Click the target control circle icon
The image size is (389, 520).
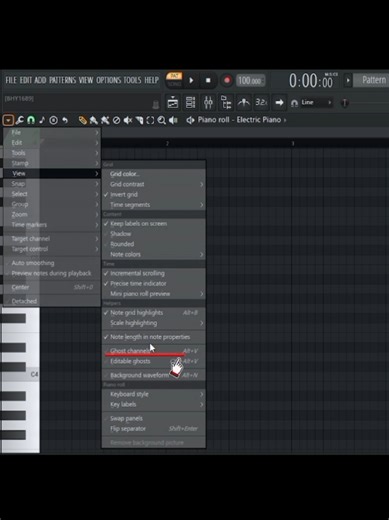point(53,120)
